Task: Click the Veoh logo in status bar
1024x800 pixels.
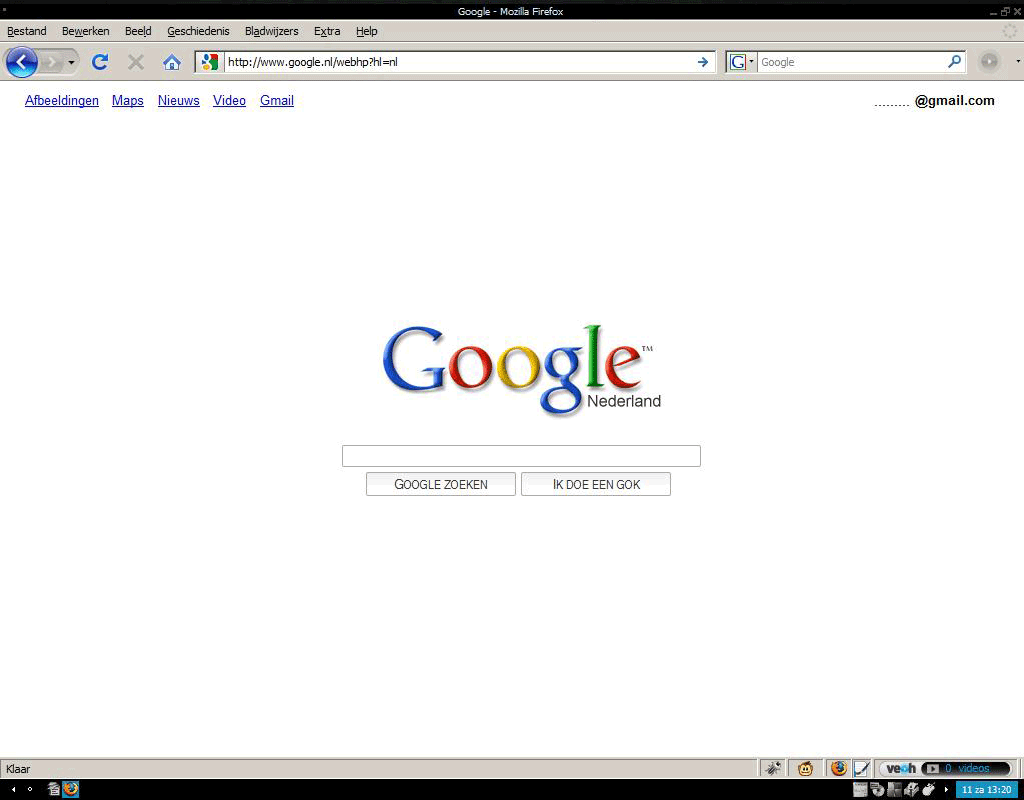Action: coord(901,769)
